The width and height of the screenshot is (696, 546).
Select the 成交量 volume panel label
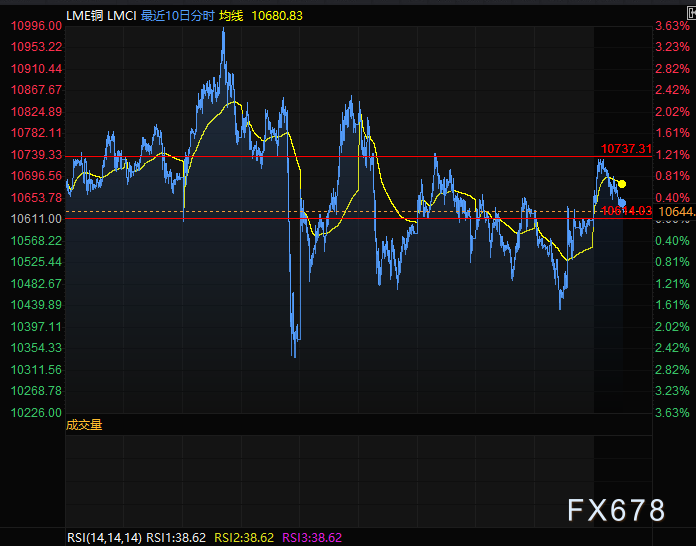coord(84,424)
